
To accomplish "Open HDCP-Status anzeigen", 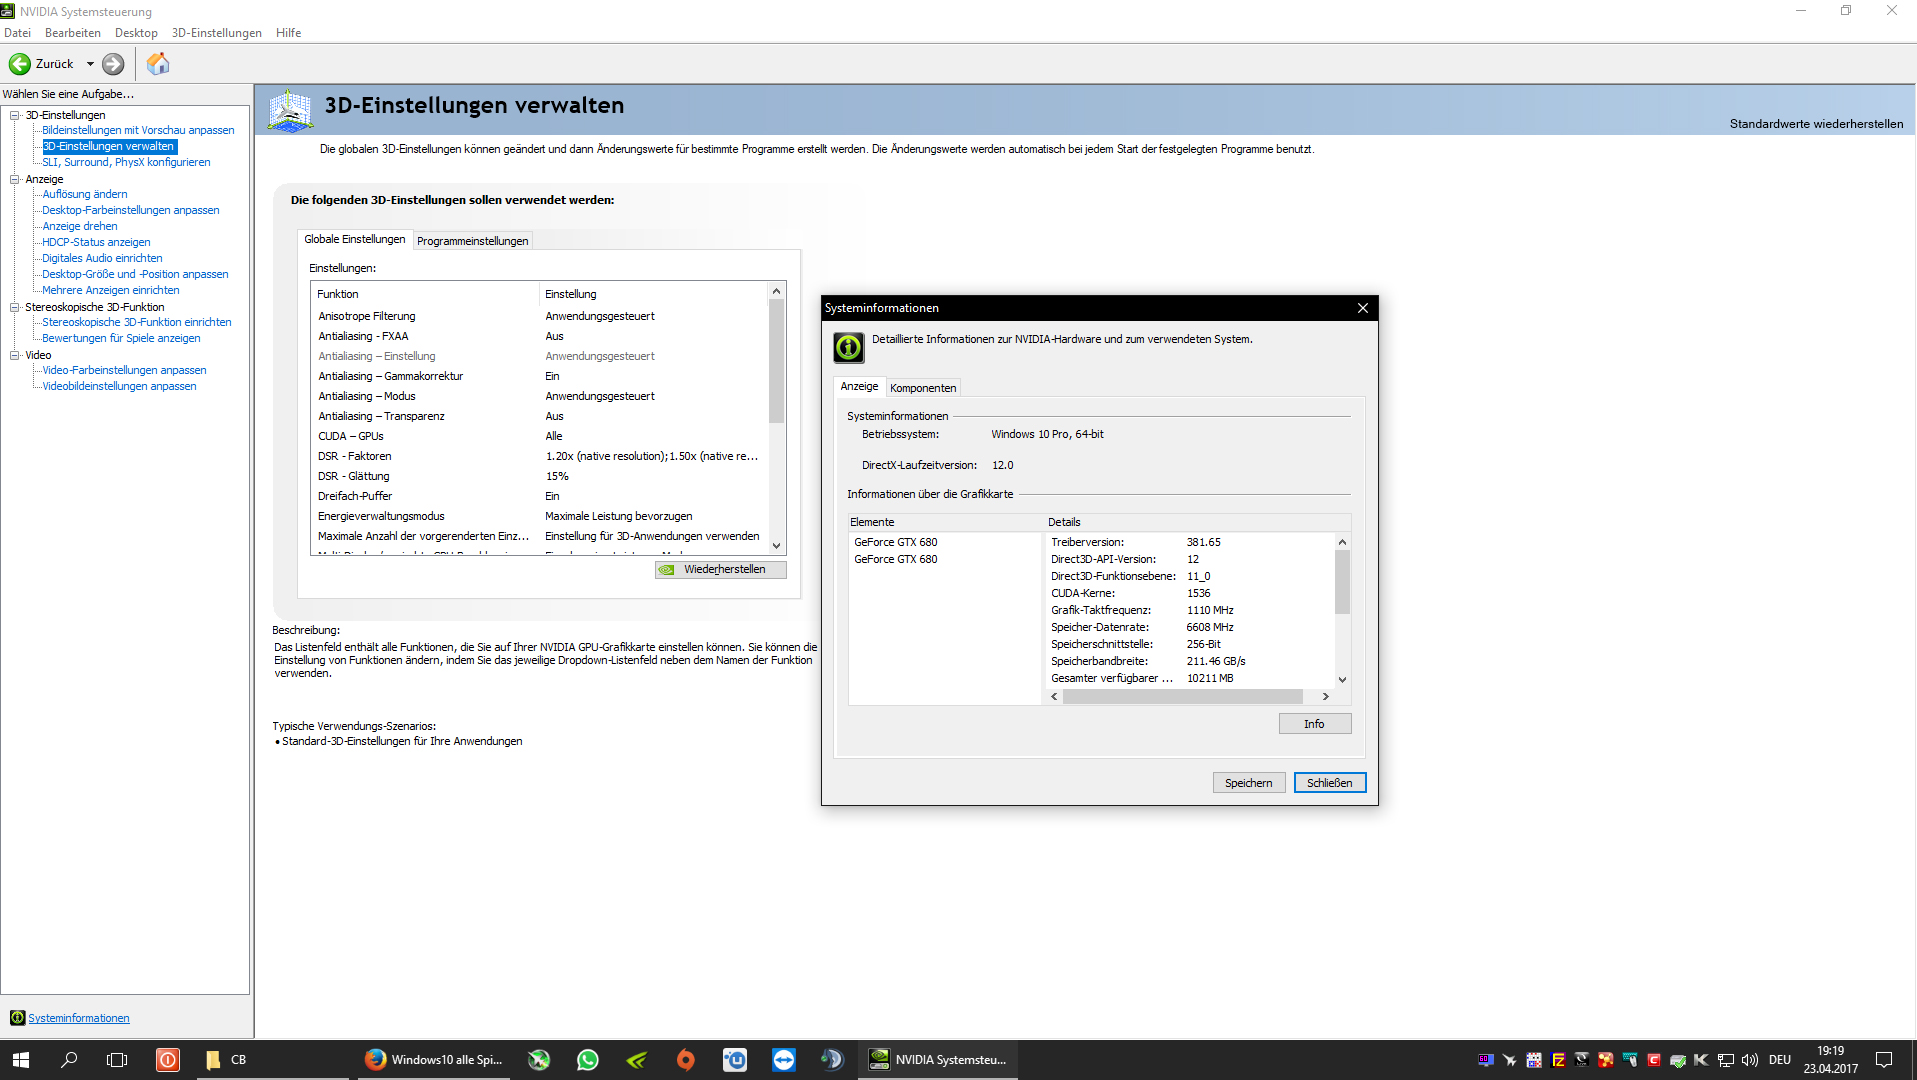I will [x=96, y=242].
